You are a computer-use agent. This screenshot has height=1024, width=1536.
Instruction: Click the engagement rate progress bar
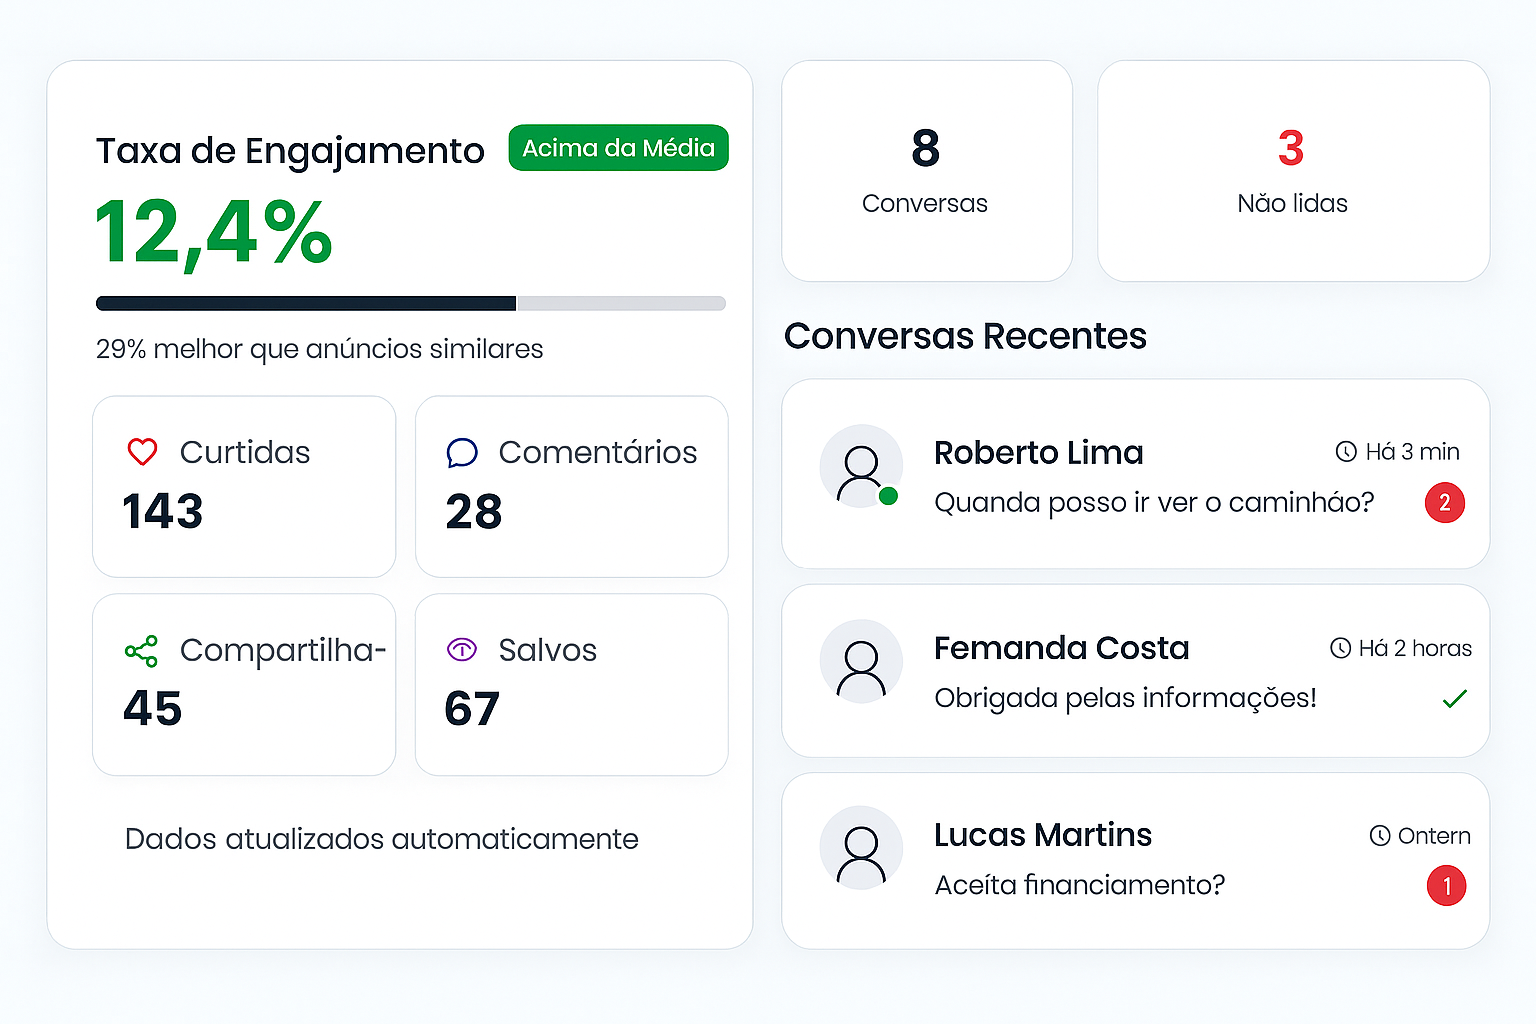410,303
